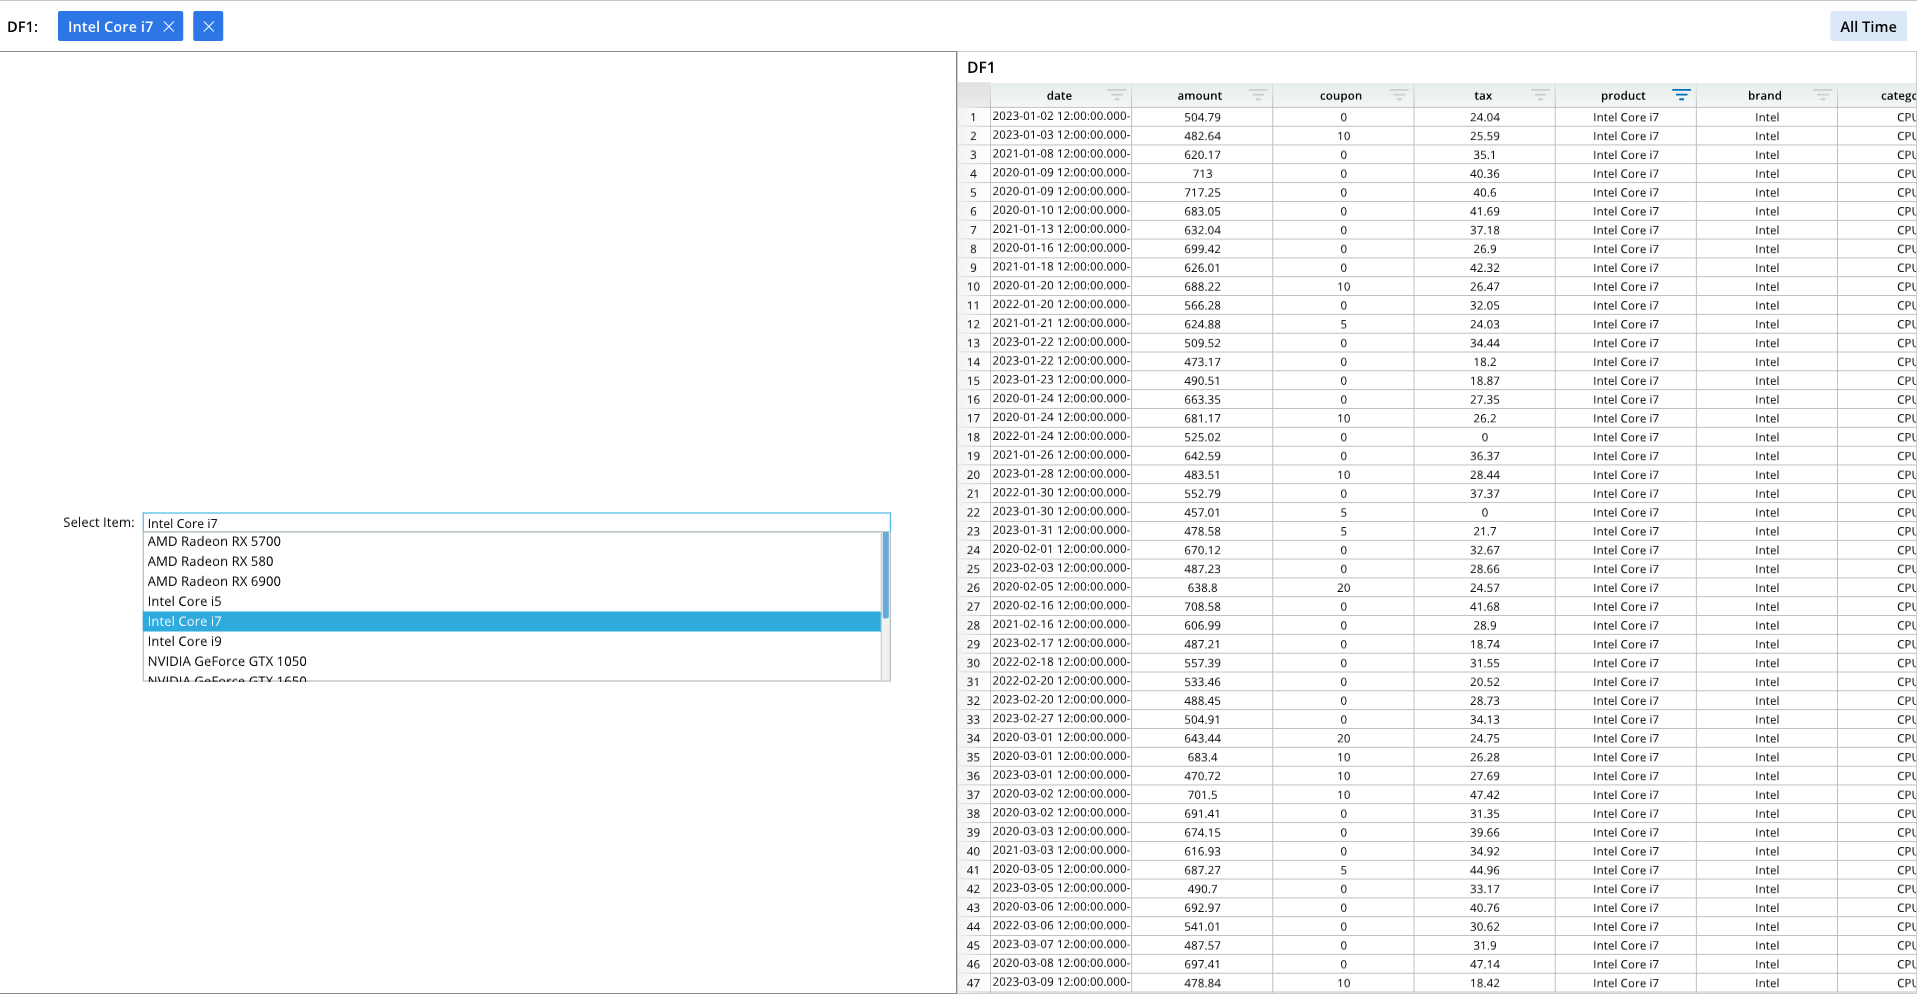Screen dimensions: 1917x994
Task: Click the dropdown list scrollbar thumb
Action: 885,575
